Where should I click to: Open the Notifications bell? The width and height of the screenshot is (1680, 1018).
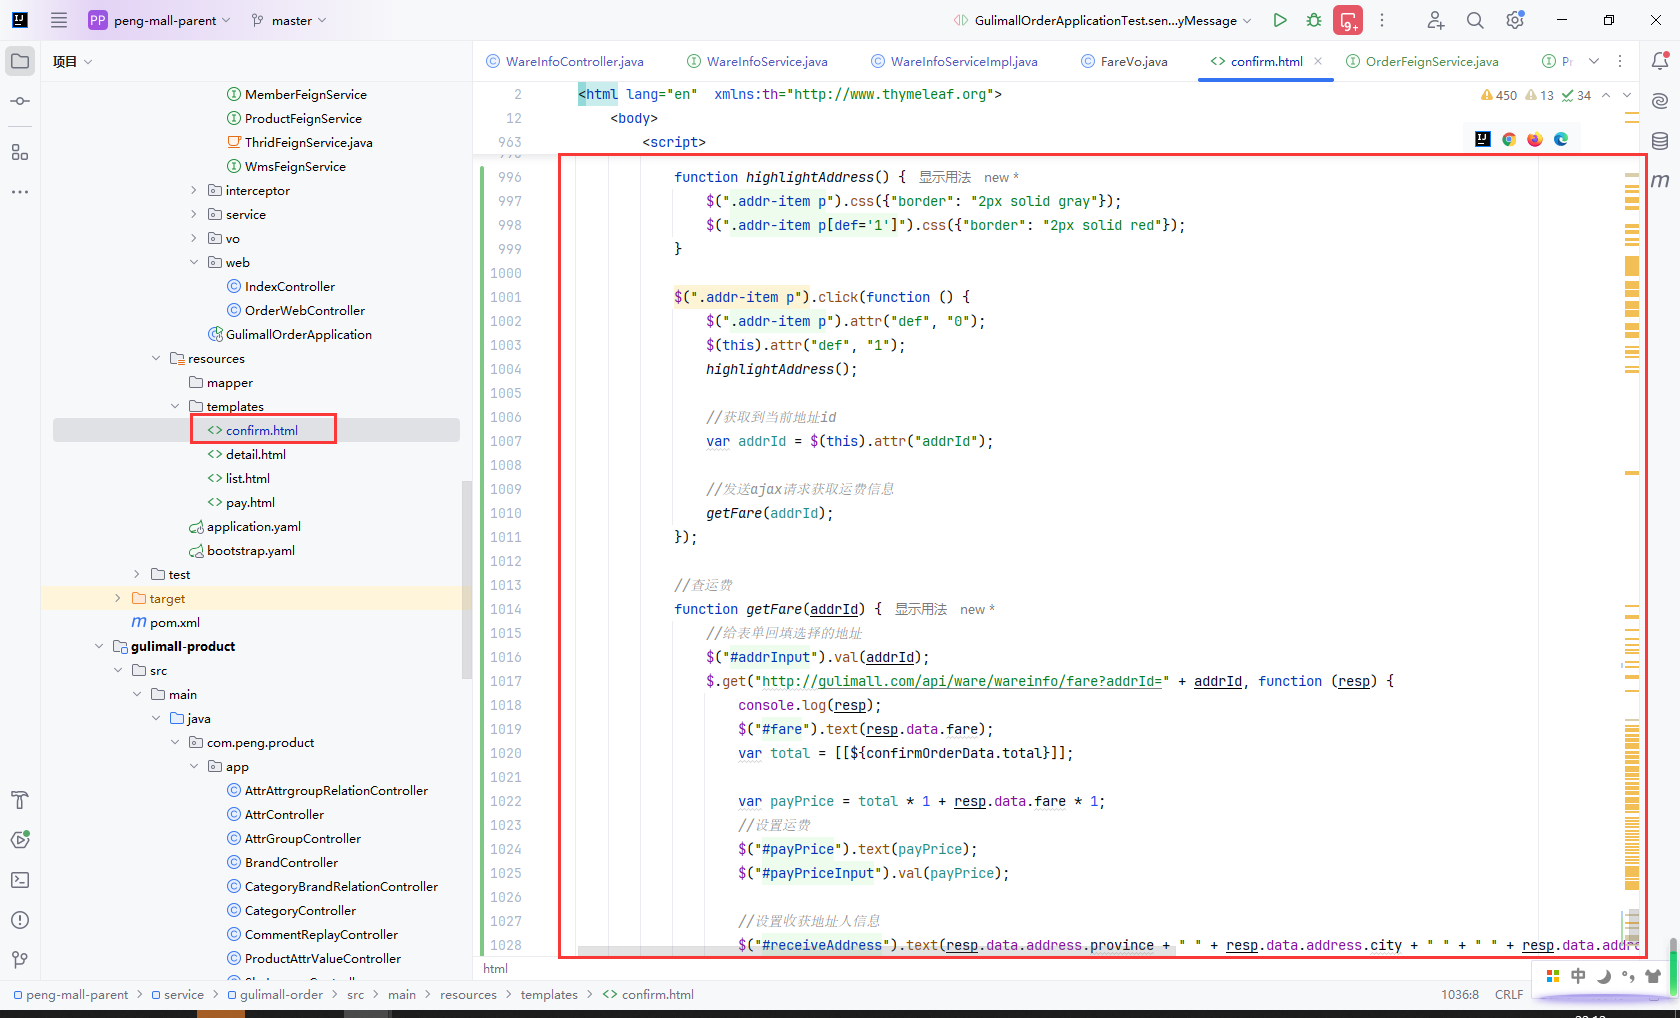coord(1660,61)
